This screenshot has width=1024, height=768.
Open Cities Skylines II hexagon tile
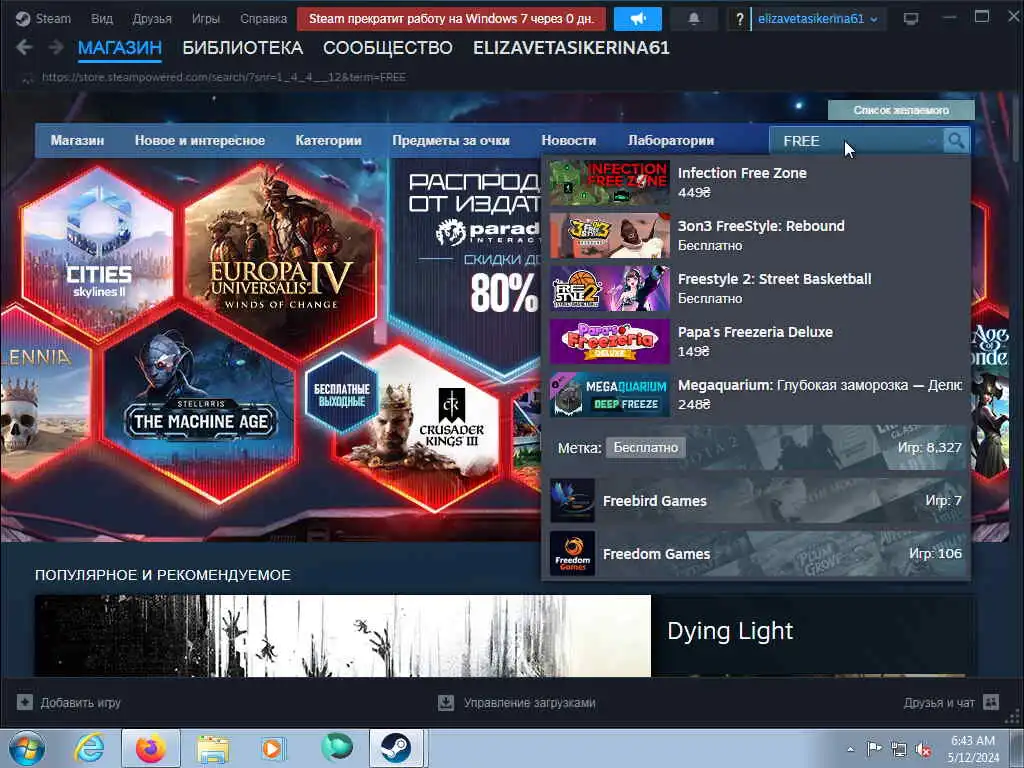99,251
